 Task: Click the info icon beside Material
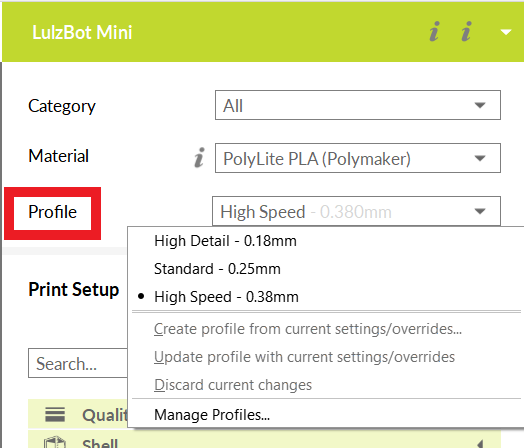199,157
